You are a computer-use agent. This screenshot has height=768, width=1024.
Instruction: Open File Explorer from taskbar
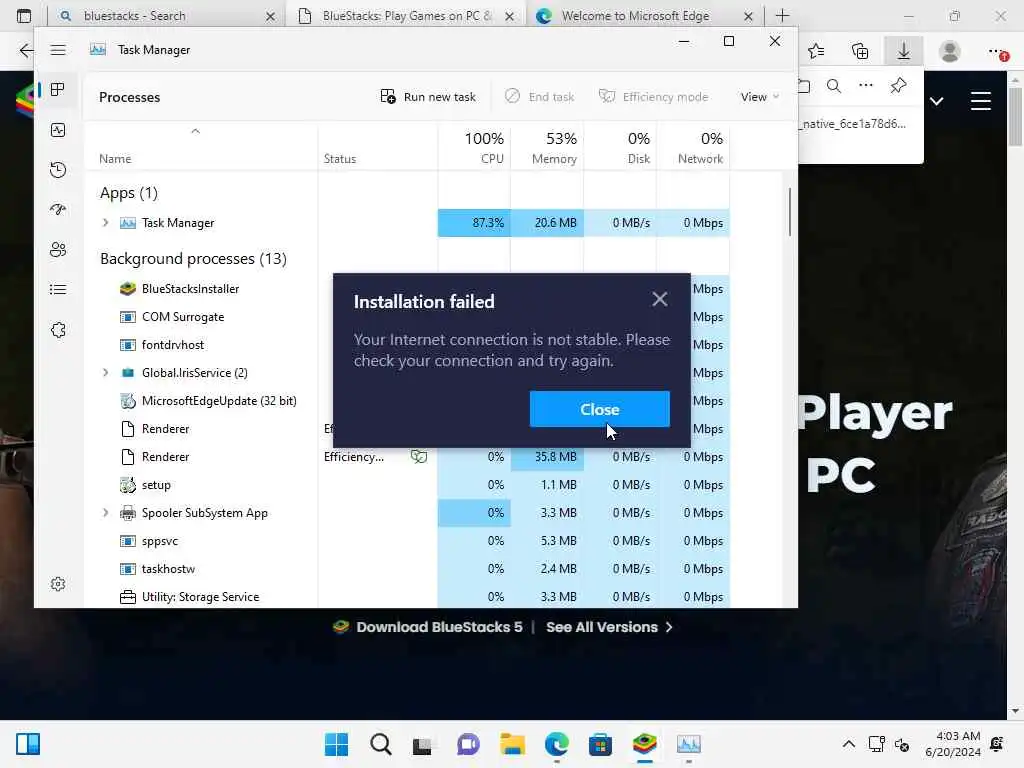(x=513, y=744)
